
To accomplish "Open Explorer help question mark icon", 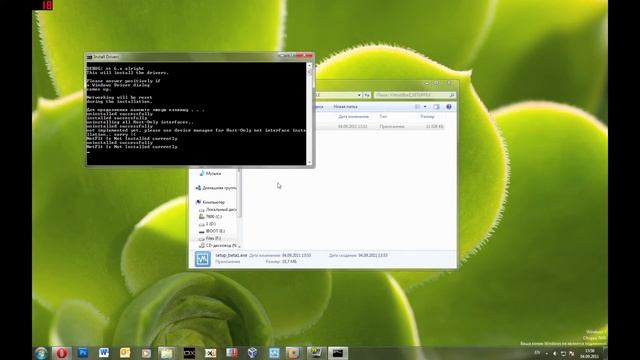I will pyautogui.click(x=449, y=107).
